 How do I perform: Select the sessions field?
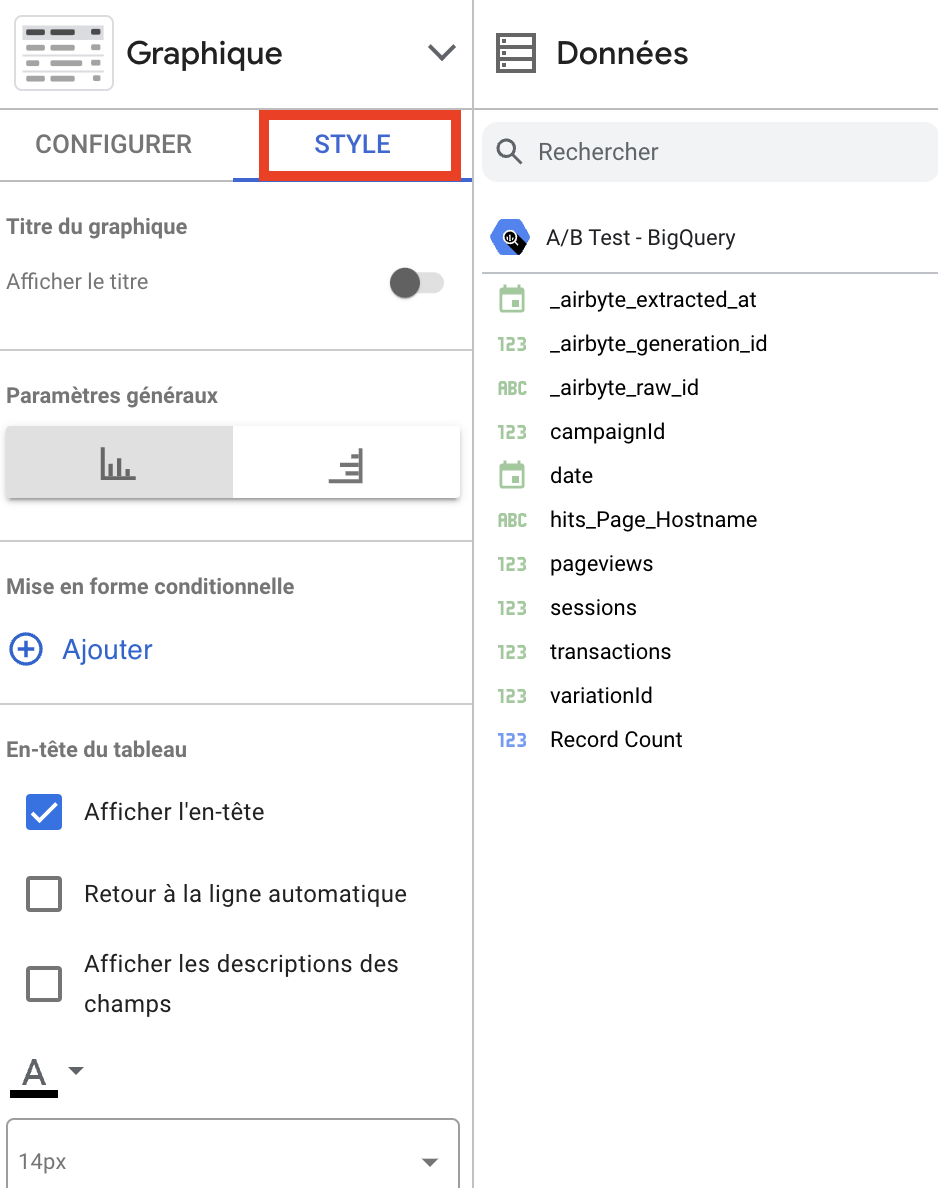(593, 608)
